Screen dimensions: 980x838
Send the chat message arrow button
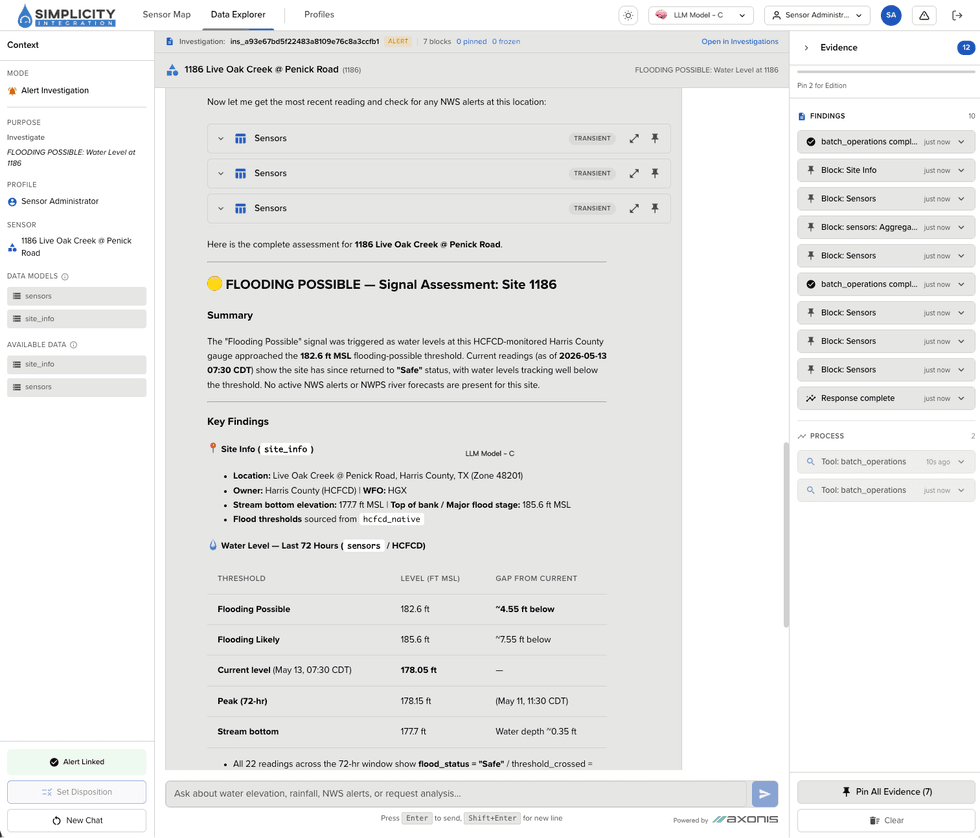tap(764, 794)
